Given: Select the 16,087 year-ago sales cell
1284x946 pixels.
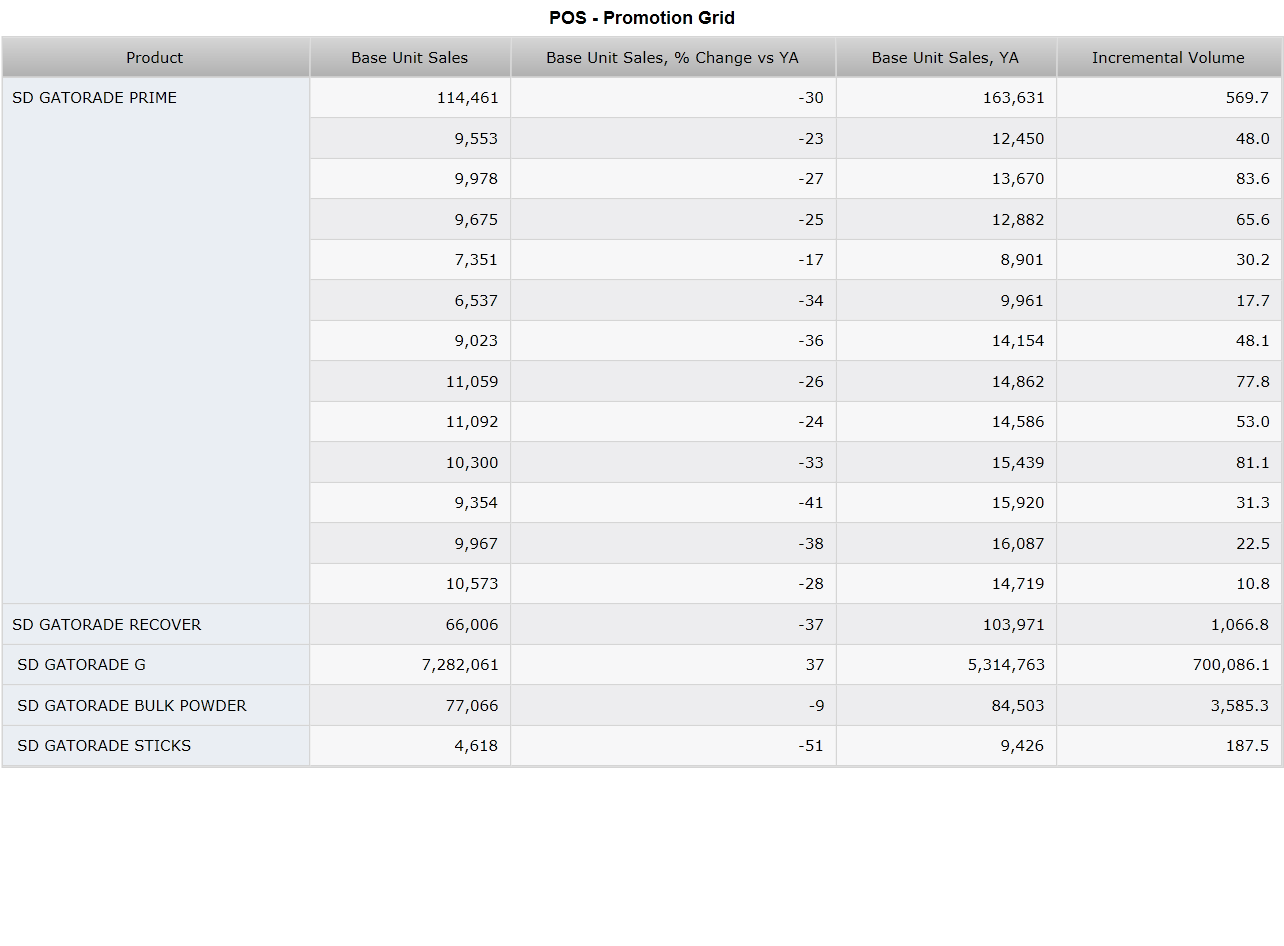Looking at the screenshot, I should 946,543.
